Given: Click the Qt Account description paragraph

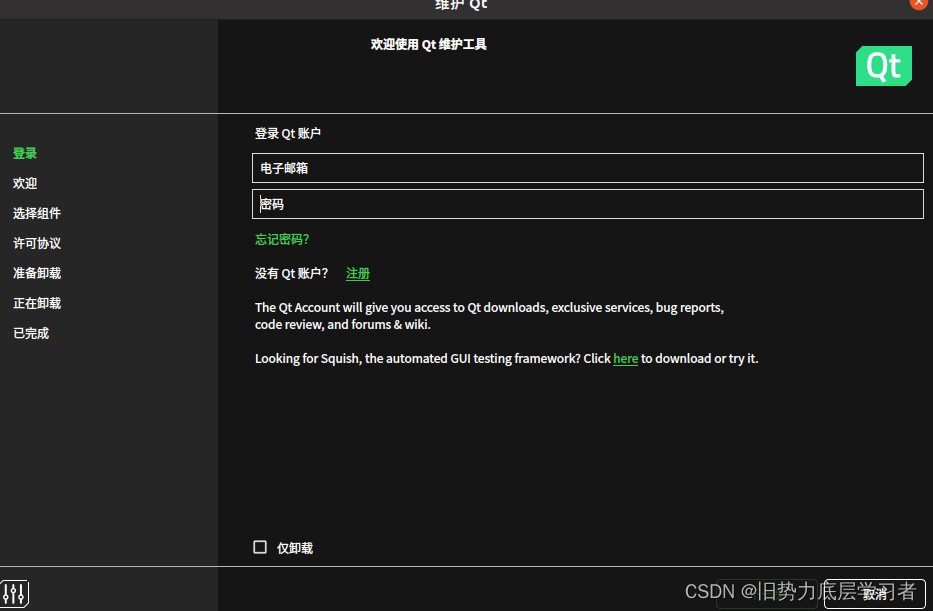Looking at the screenshot, I should tap(489, 316).
